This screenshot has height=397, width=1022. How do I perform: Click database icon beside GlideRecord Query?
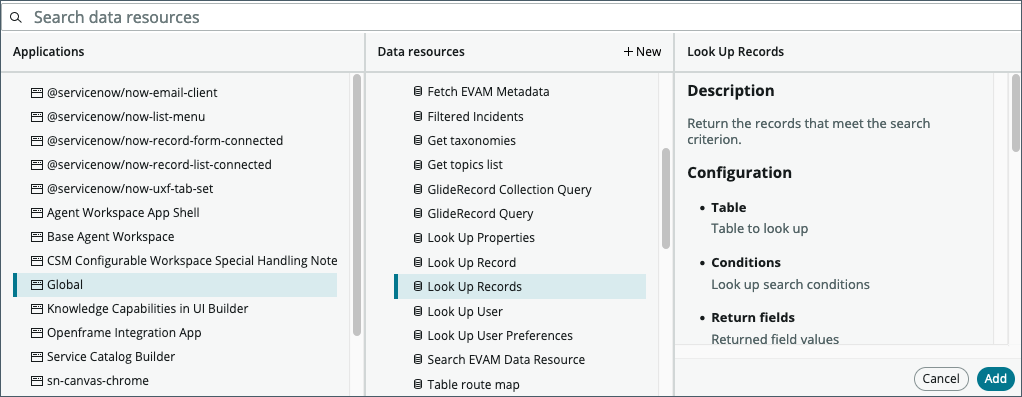[x=418, y=214]
